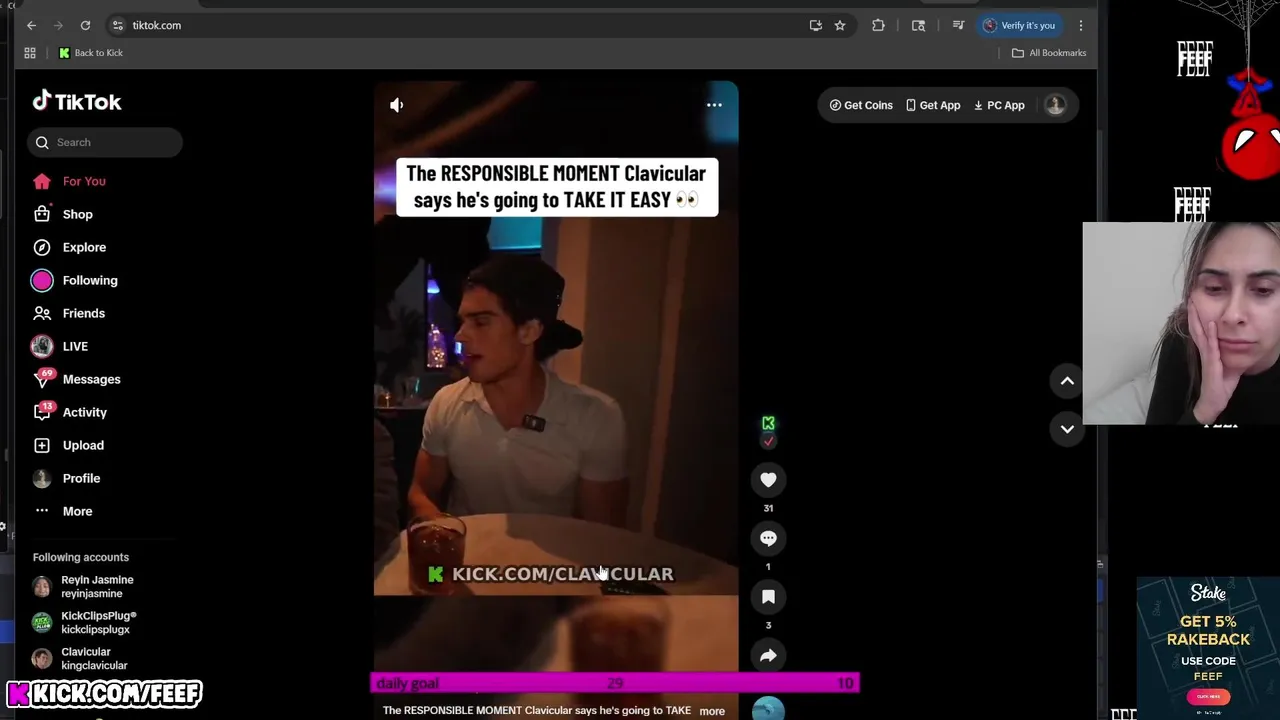Open the profile avatar in header

click(1055, 105)
